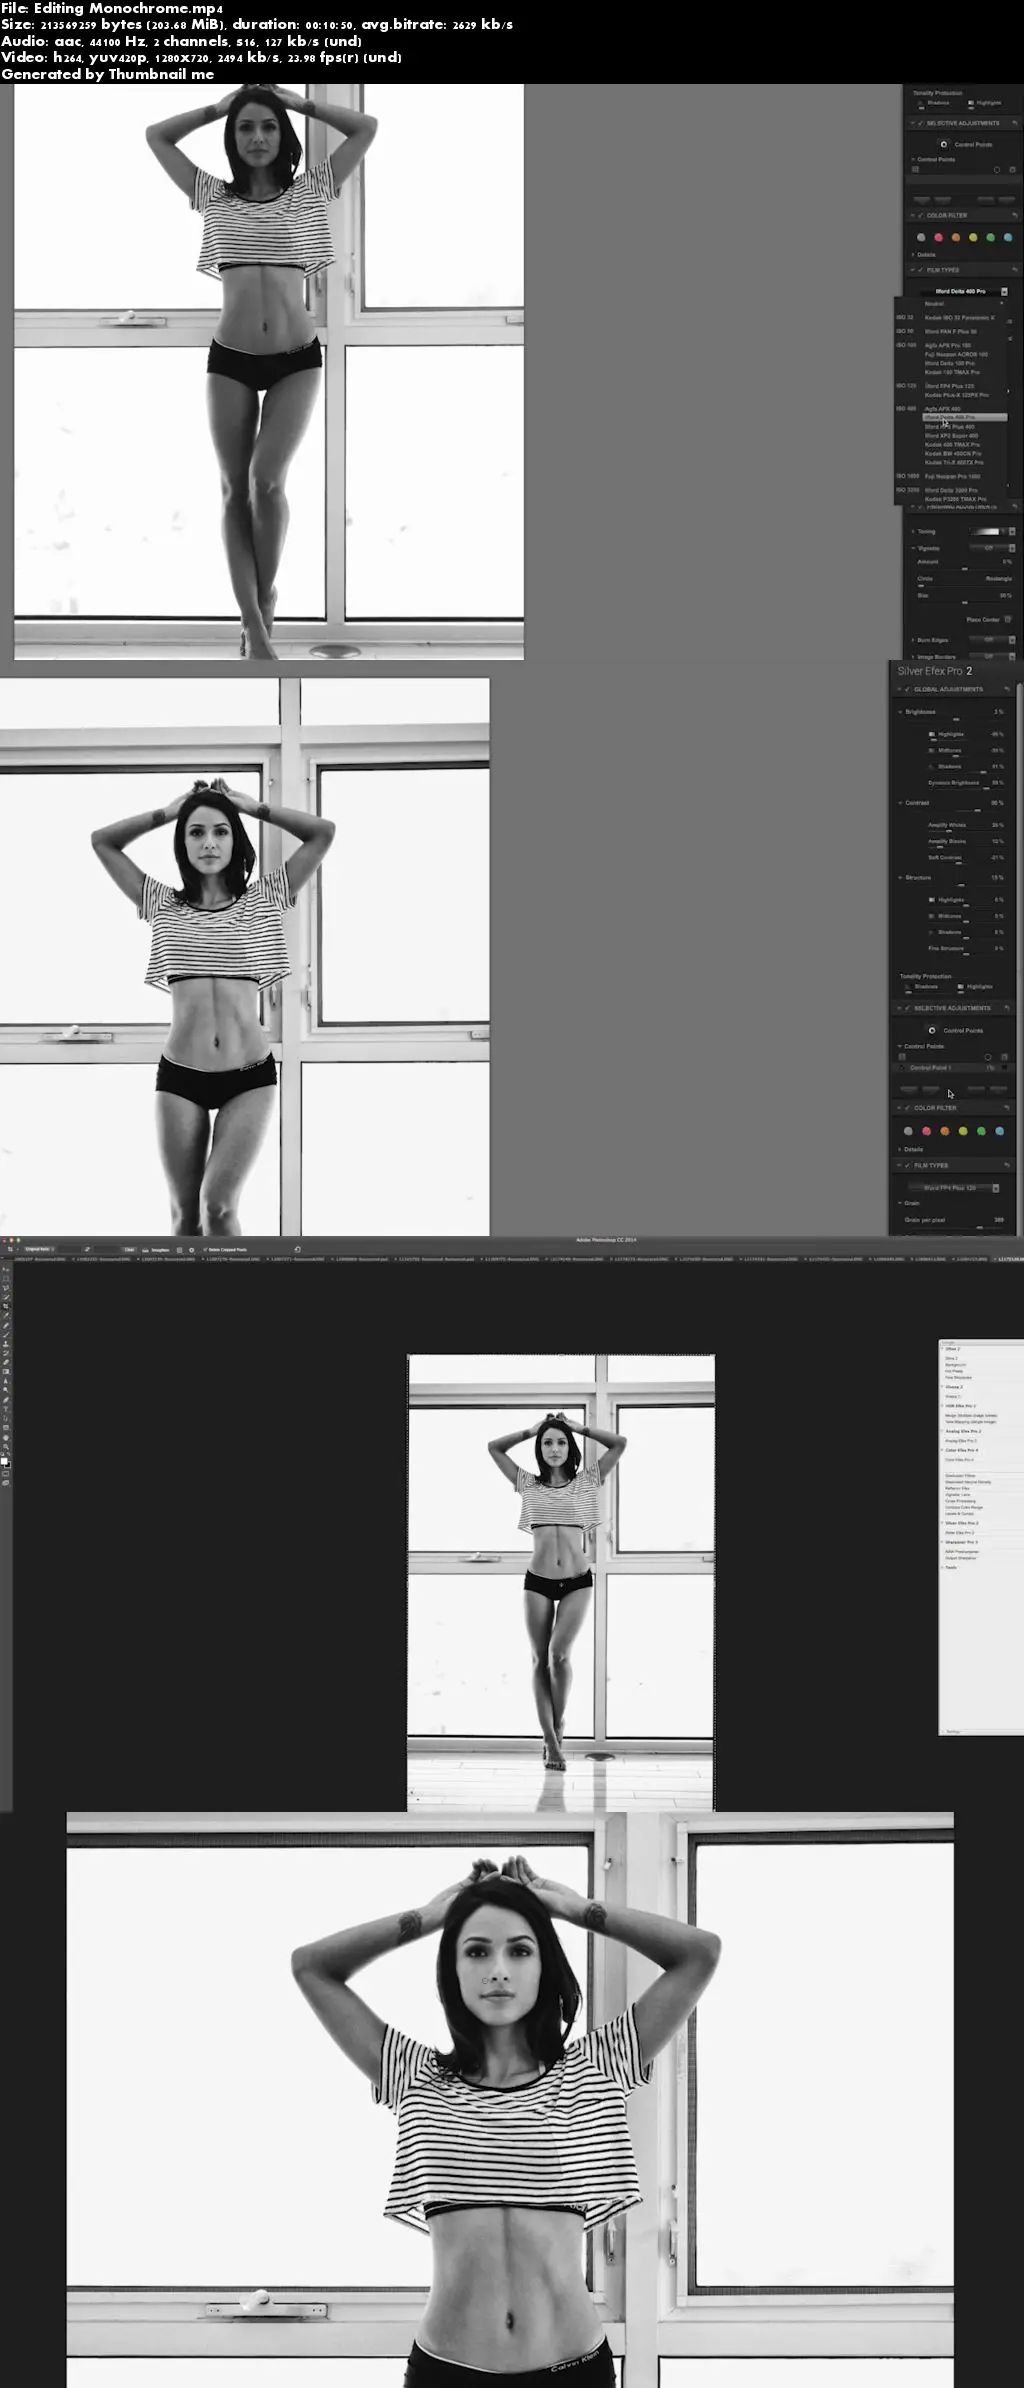Select the Type tool in Photoshop toolbar

click(x=6, y=1409)
